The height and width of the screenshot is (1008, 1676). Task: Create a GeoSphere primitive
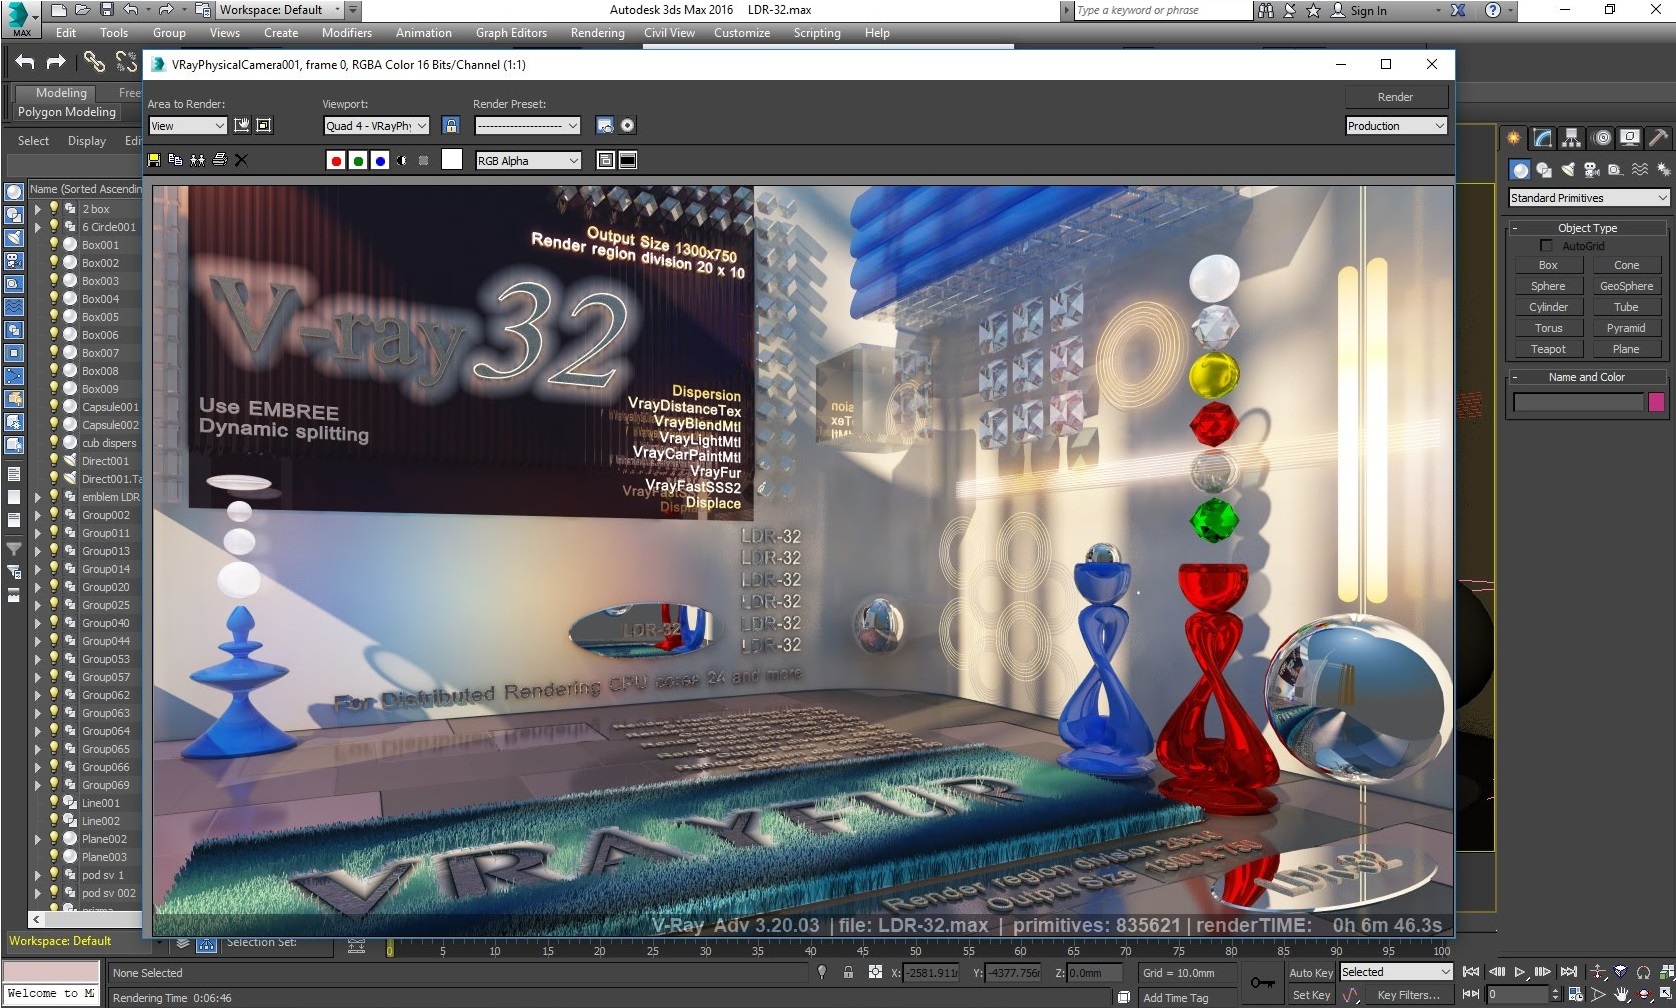1626,286
